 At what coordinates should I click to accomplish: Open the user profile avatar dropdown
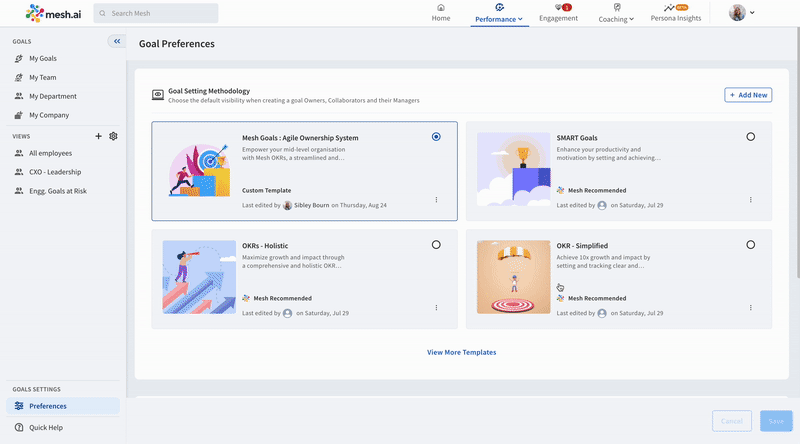[x=741, y=13]
